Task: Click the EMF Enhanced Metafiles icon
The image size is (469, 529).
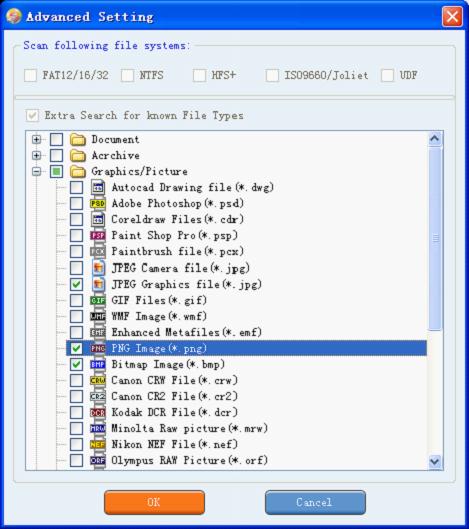Action: point(98,333)
